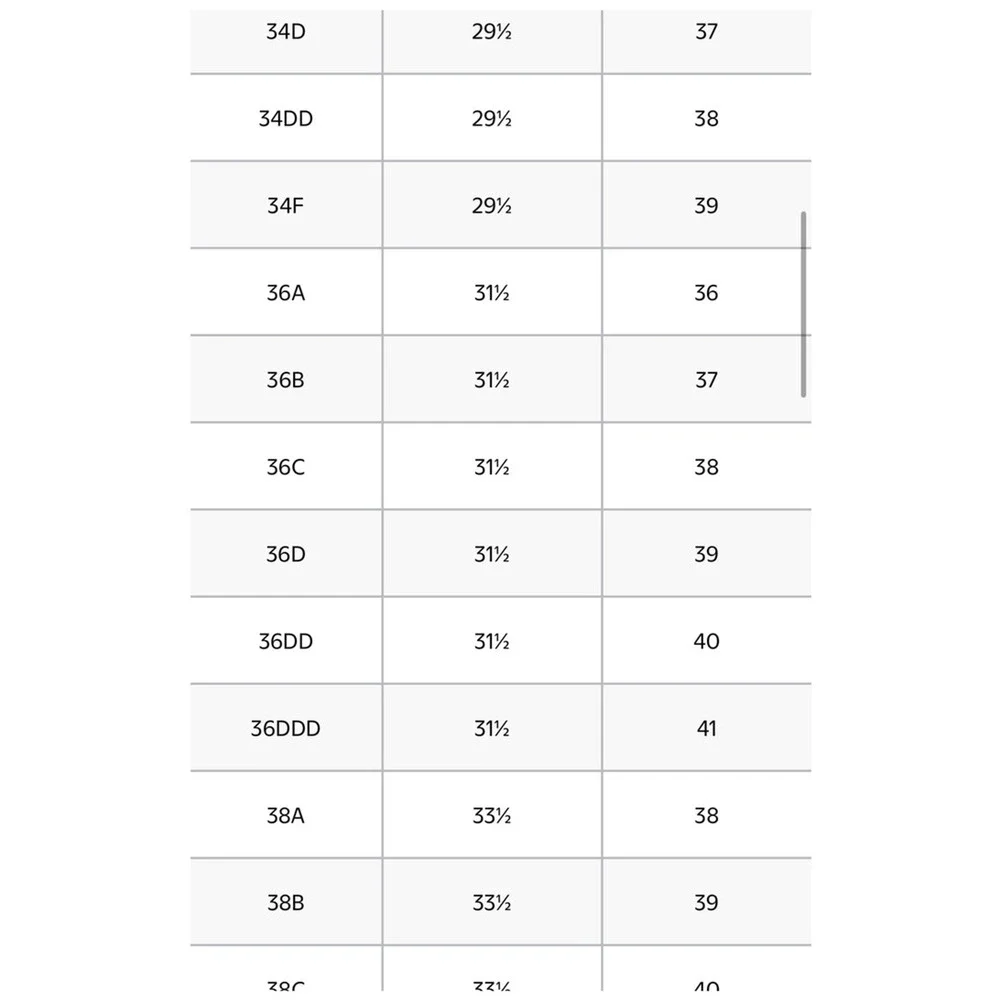Select 29½ value in 34F row
Image resolution: width=1000 pixels, height=1000 pixels.
(492, 205)
